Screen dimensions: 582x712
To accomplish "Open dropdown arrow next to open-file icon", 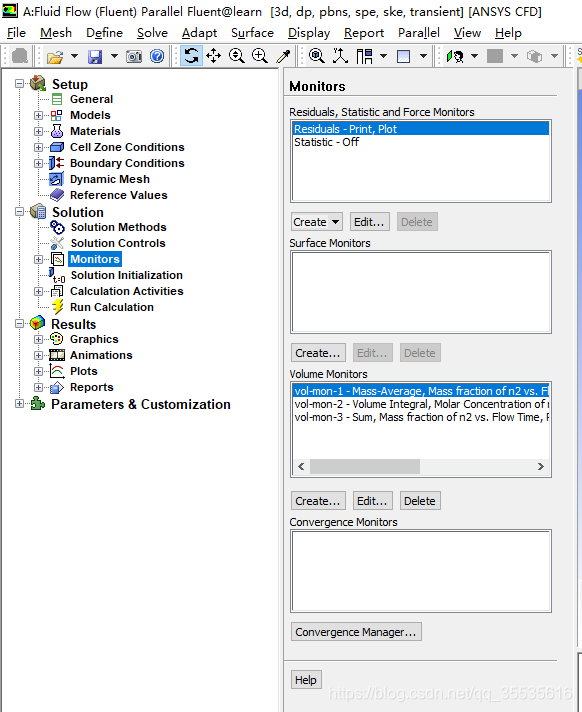I will (x=74, y=56).
